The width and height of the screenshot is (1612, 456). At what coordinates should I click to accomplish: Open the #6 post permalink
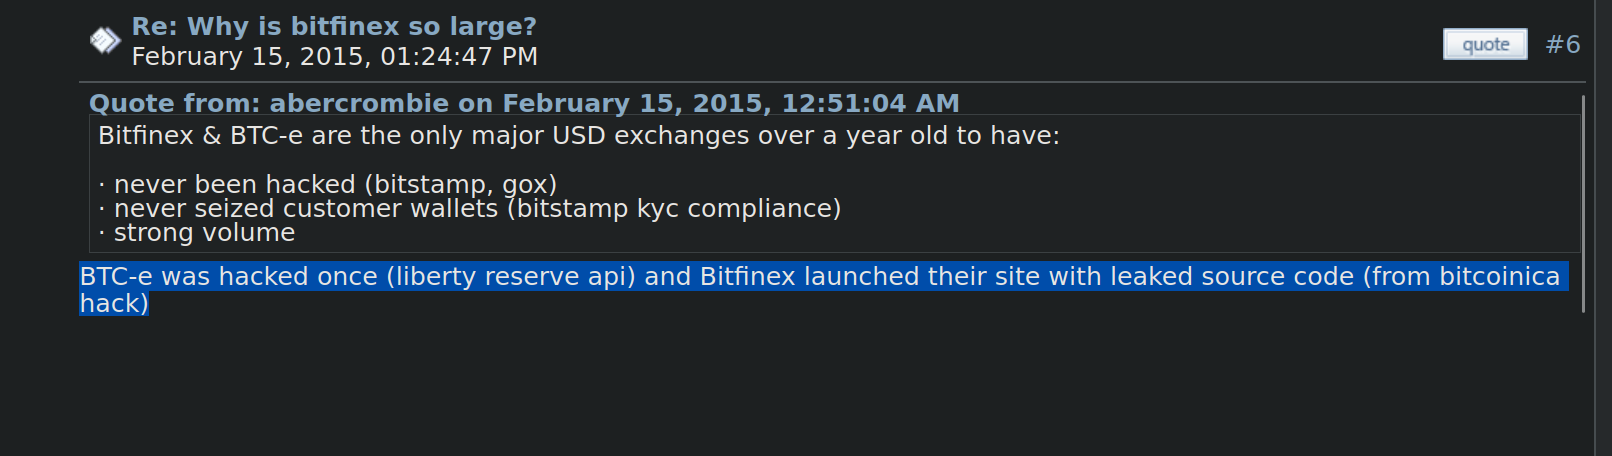(x=1562, y=44)
